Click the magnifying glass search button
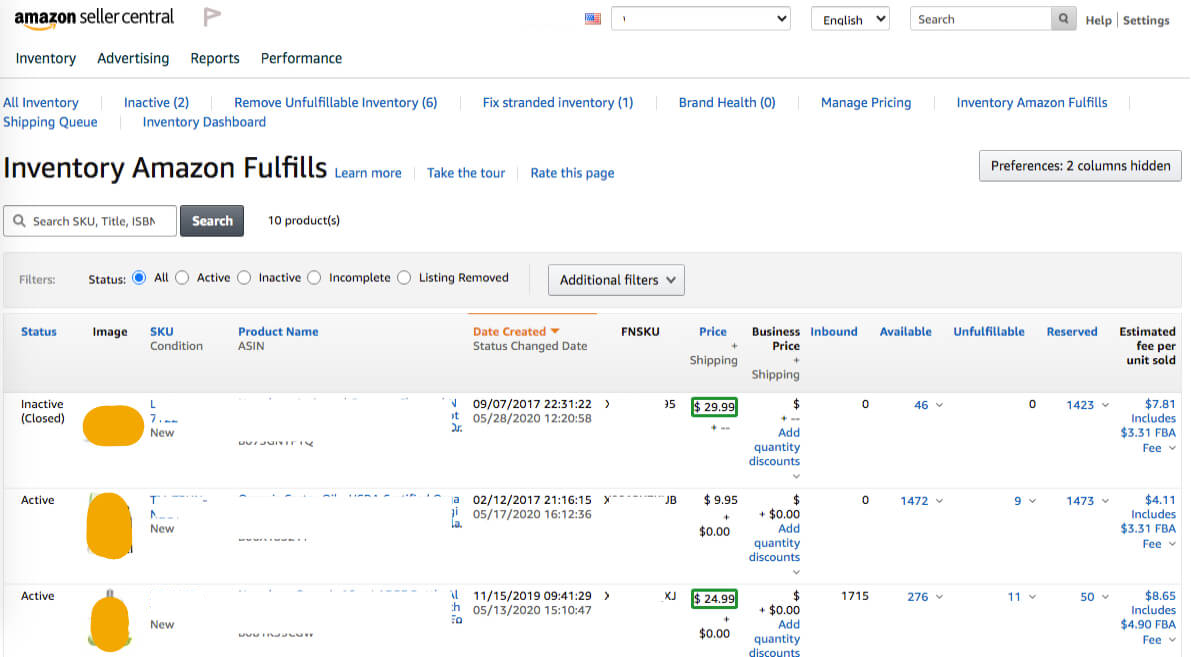 1064,19
